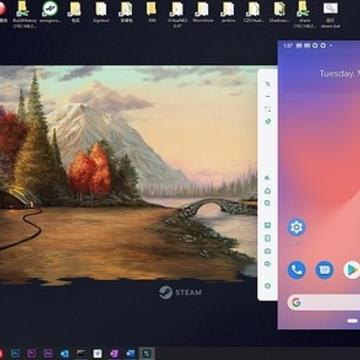360x360 pixels.
Task: Open the Settings app on the phone screen
Action: [x=296, y=227]
